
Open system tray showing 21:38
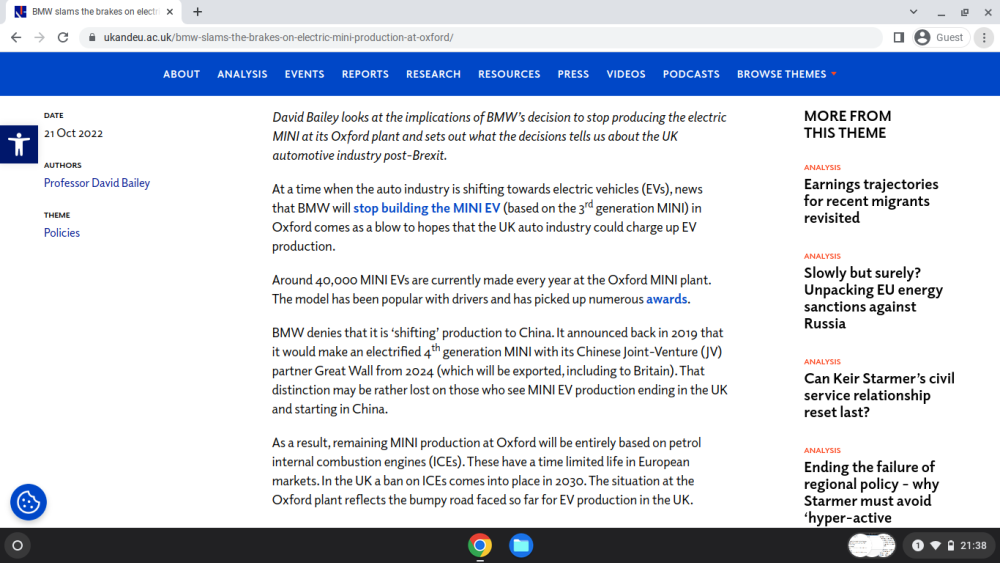950,545
